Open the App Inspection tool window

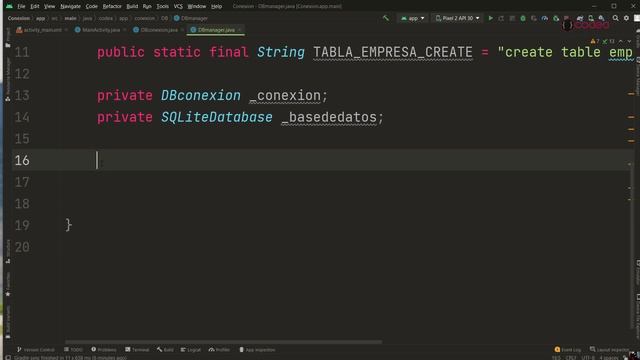pos(257,350)
